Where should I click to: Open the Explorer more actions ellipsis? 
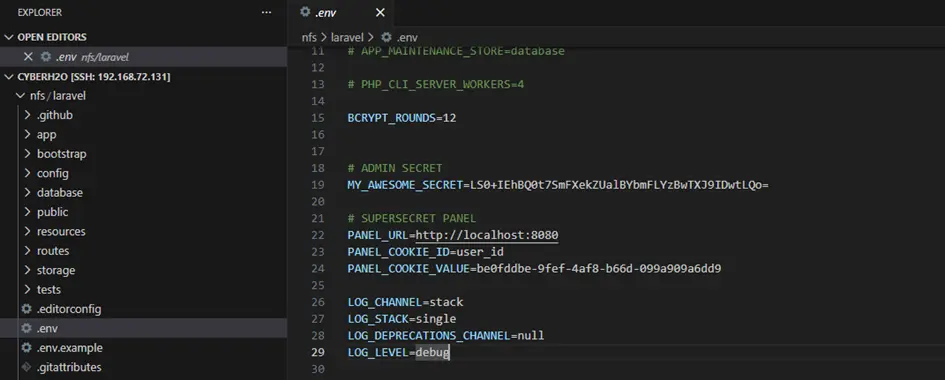pyautogui.click(x=266, y=13)
